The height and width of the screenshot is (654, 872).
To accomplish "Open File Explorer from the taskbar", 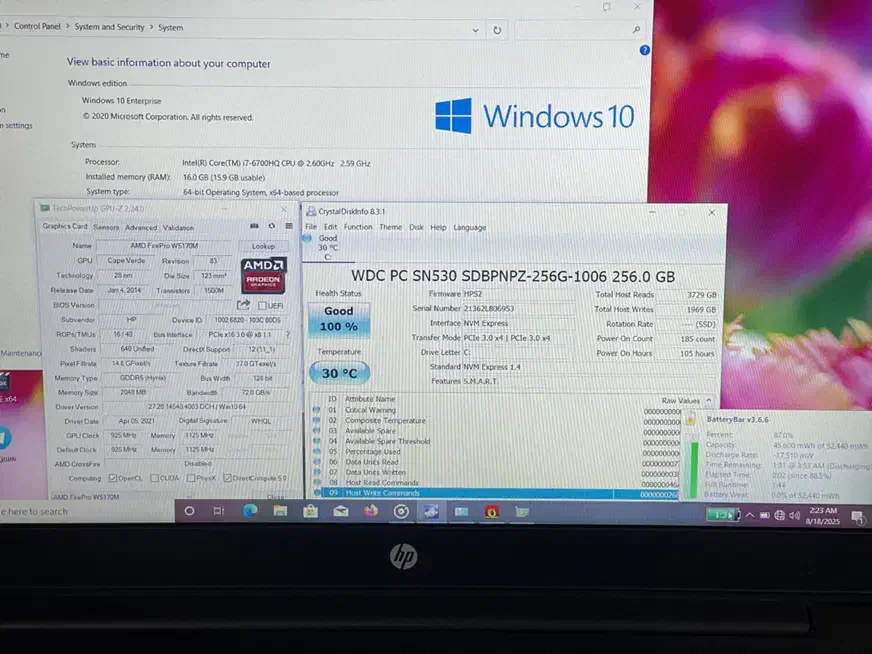I will pyautogui.click(x=280, y=511).
